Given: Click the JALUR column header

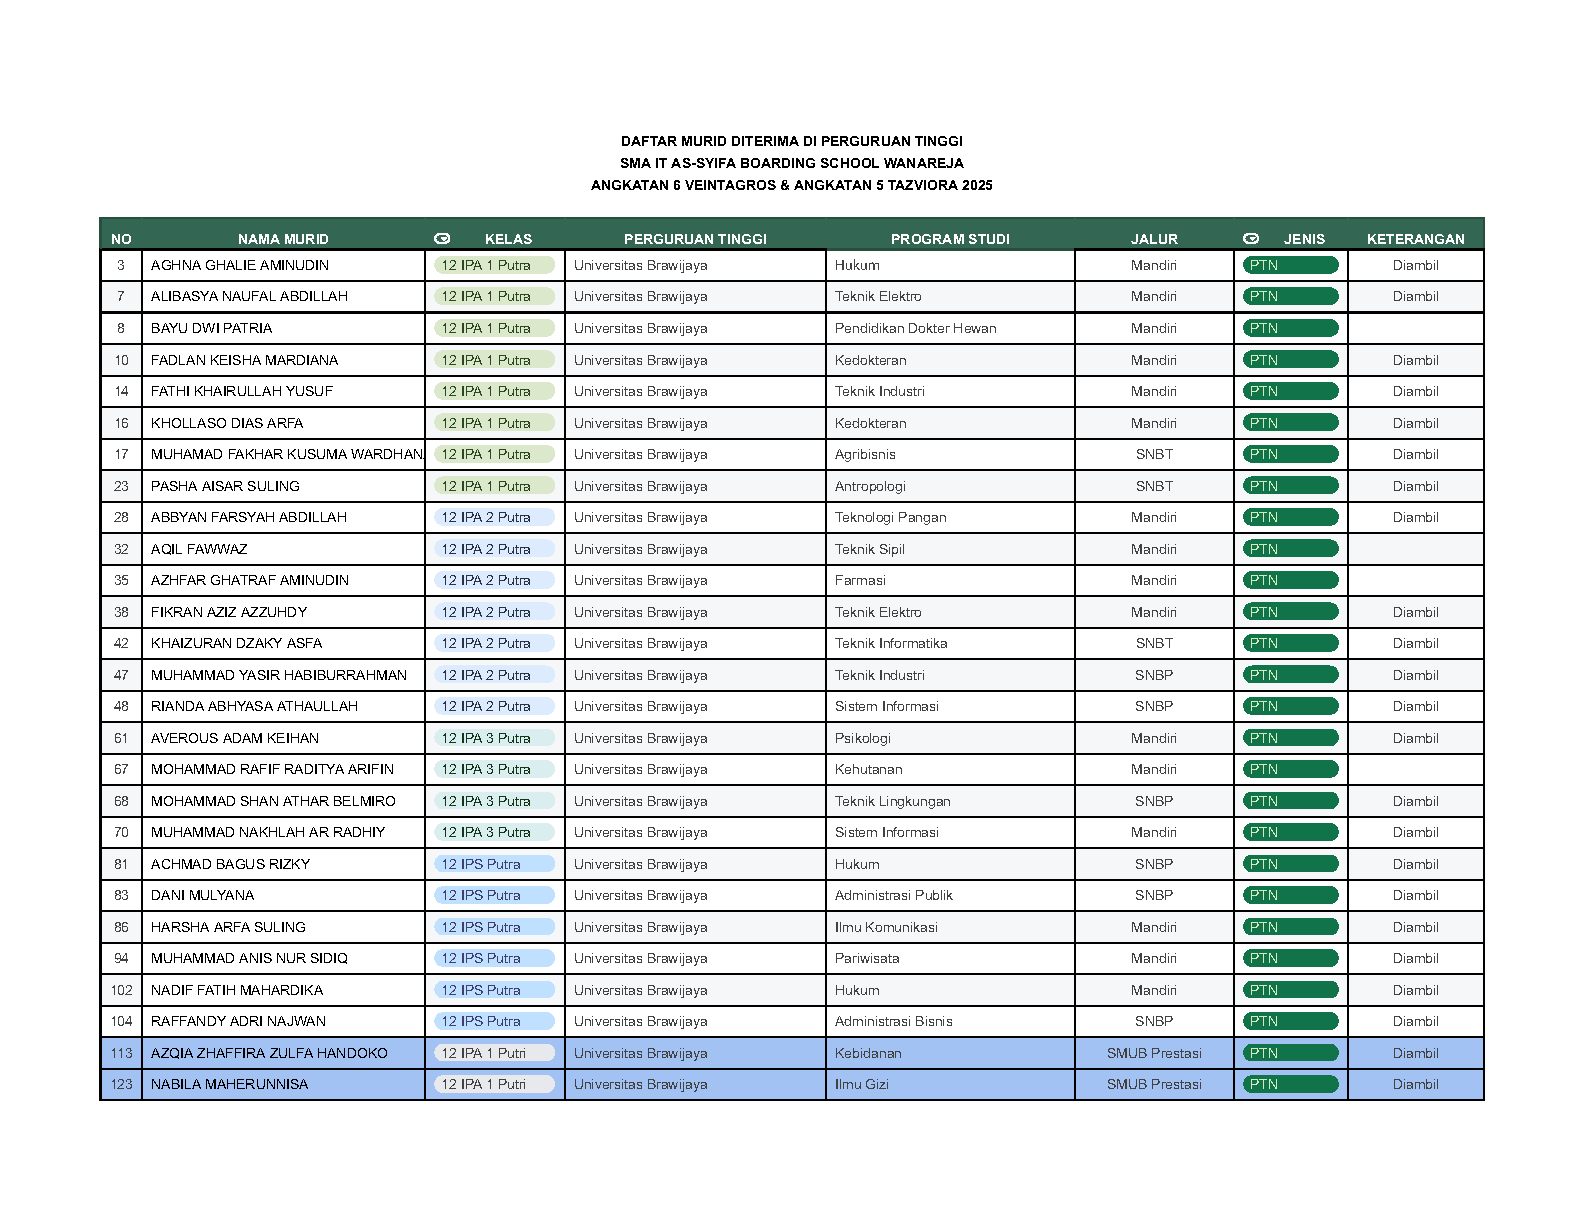Looking at the screenshot, I should [1154, 239].
